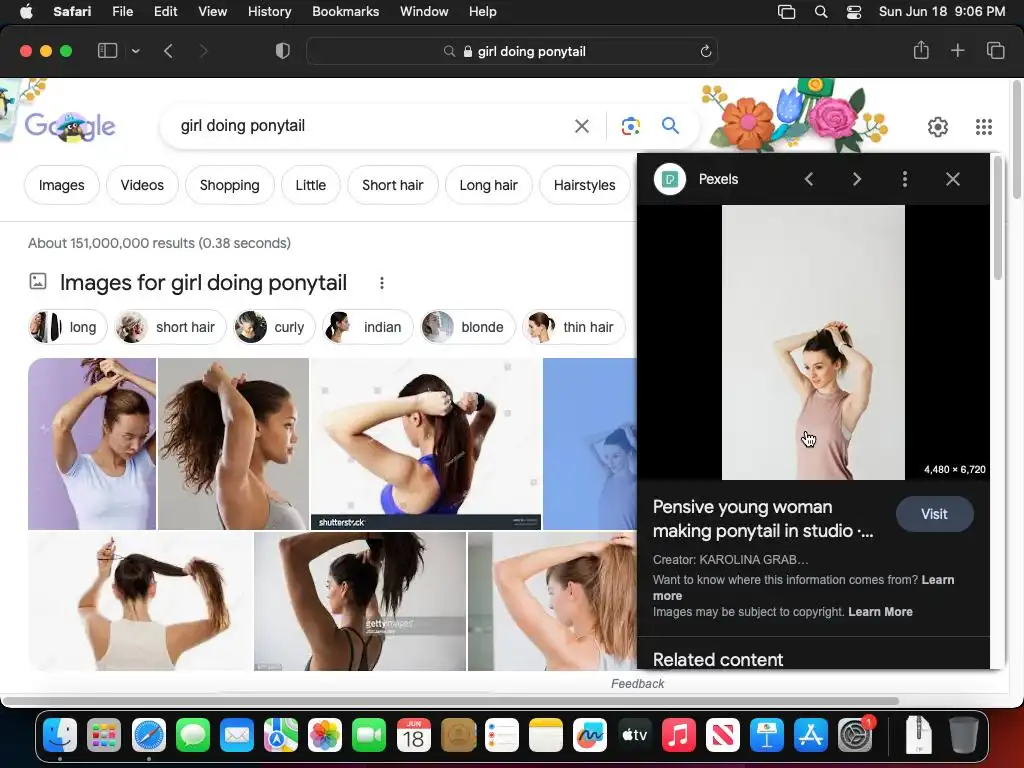This screenshot has height=768, width=1024.
Task: Show next image in preview panel
Action: coord(857,179)
